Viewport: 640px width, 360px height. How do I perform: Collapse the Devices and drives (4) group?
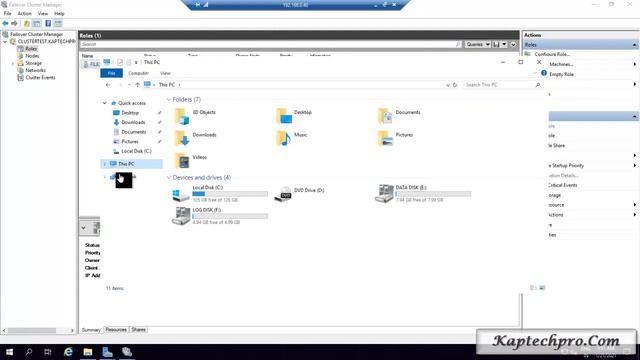169,178
